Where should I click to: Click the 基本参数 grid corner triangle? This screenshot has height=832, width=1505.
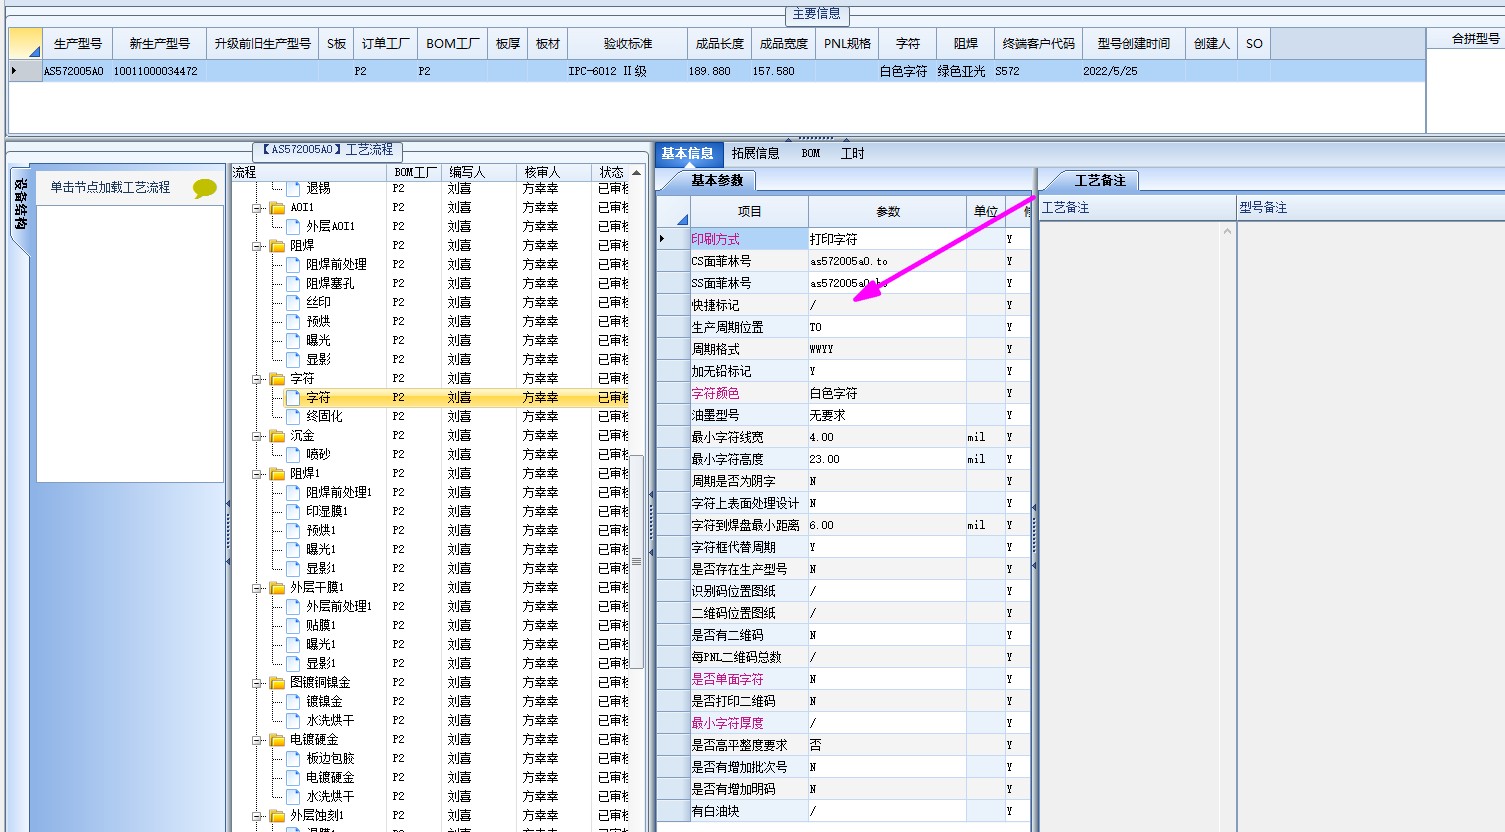[x=674, y=211]
